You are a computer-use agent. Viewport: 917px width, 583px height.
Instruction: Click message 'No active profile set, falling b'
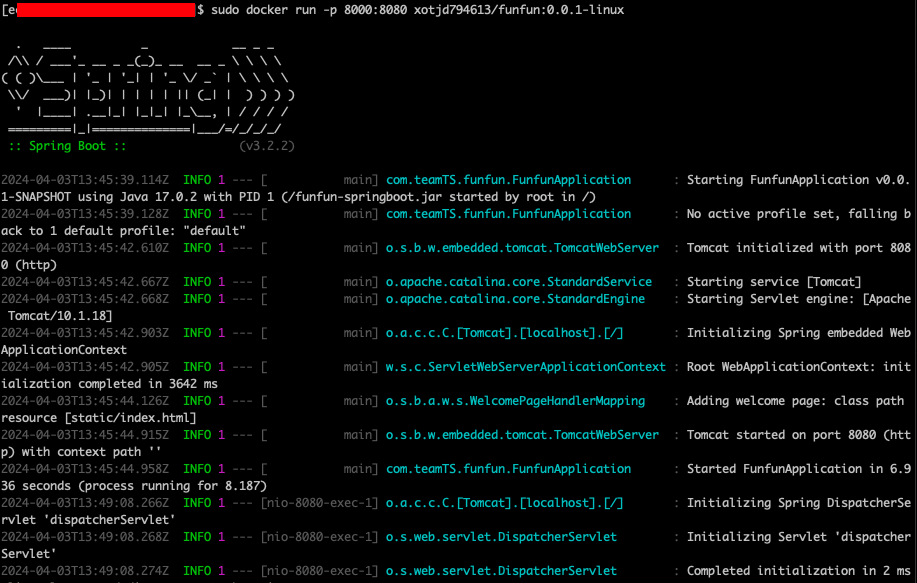coord(799,214)
